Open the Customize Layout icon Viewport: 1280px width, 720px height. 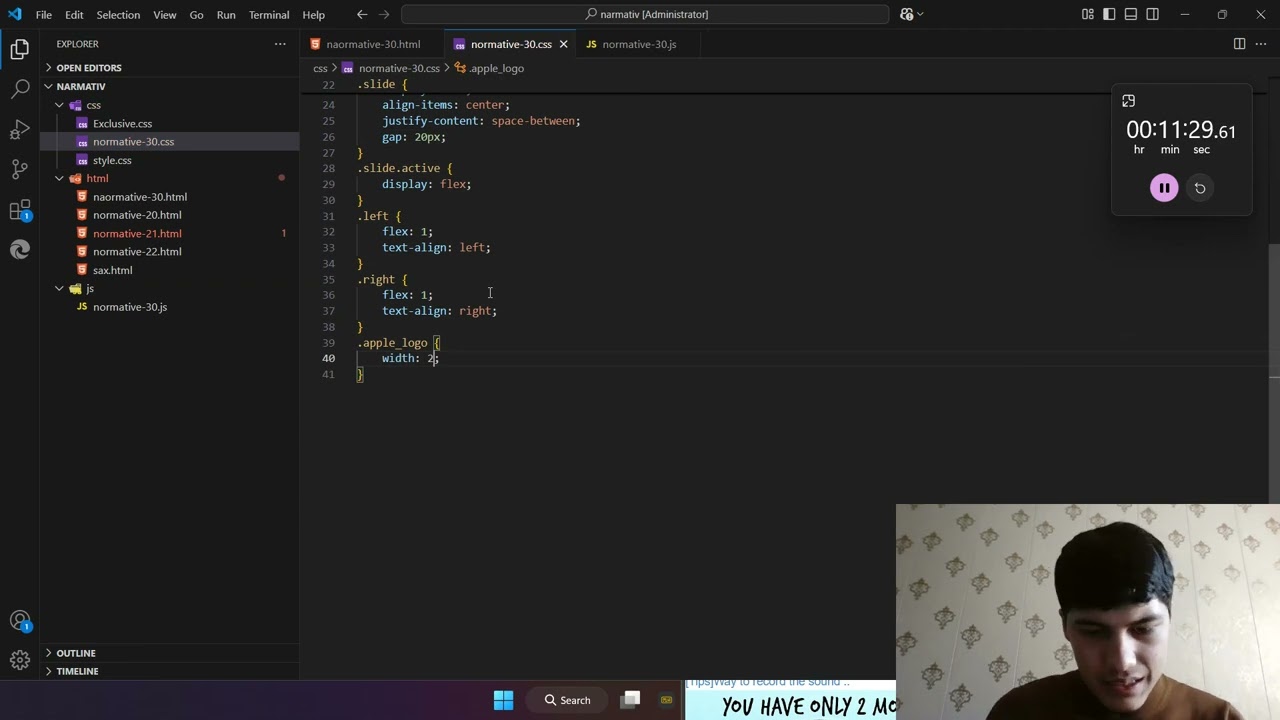(x=1088, y=14)
